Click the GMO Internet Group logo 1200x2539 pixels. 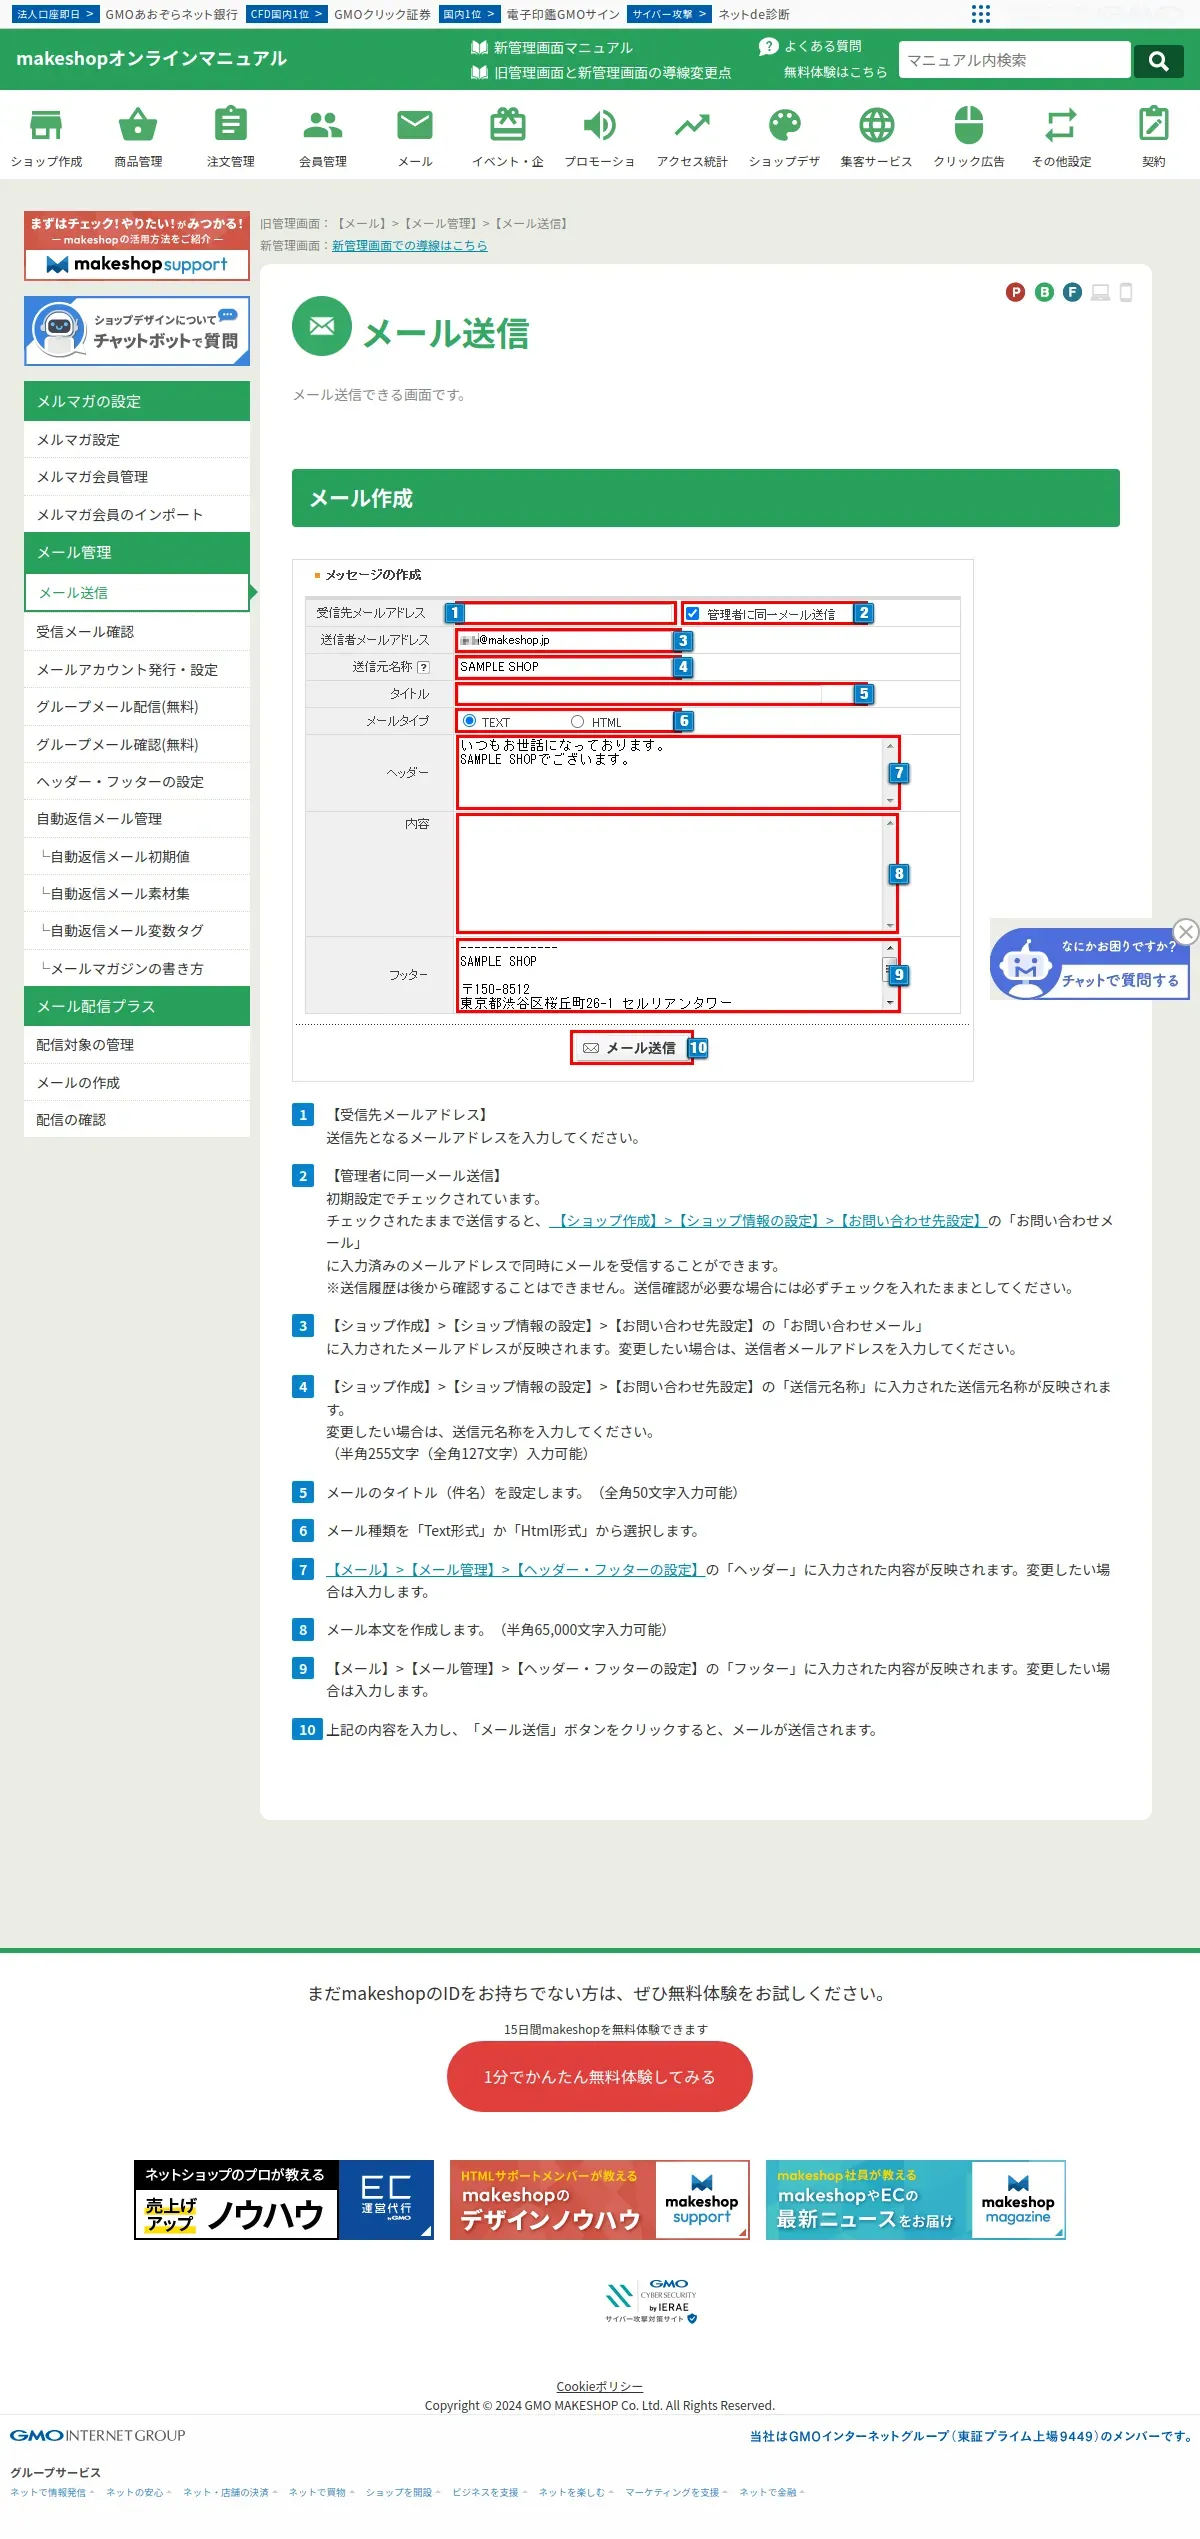[x=98, y=2435]
